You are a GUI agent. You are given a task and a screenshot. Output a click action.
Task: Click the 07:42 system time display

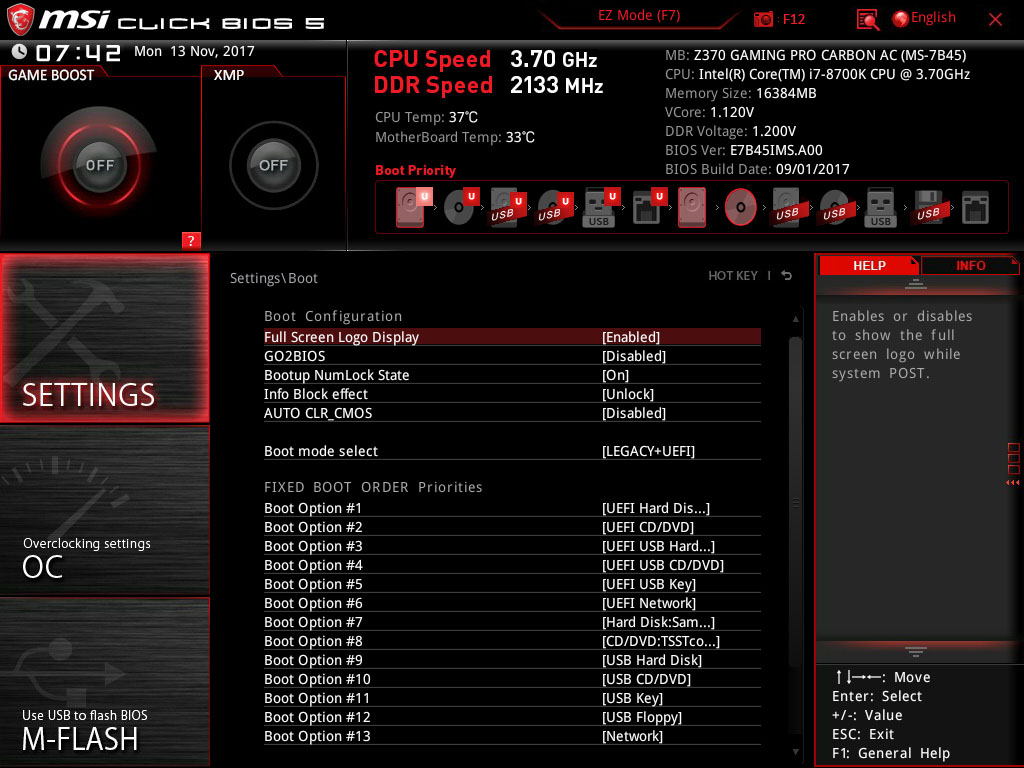tap(78, 53)
